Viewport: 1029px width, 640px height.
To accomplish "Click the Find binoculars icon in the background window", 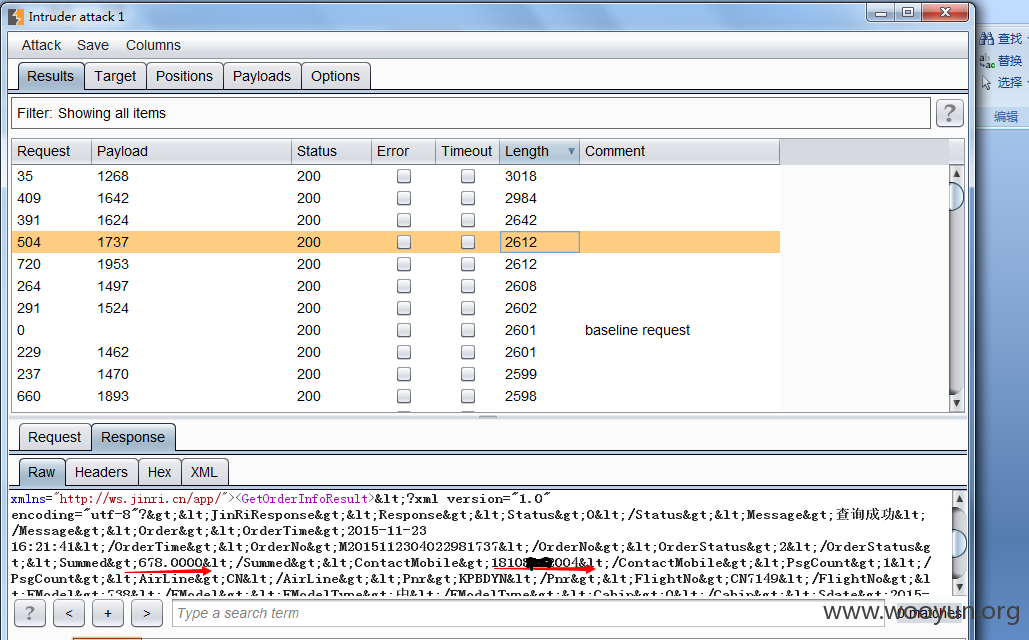I will 986,39.
